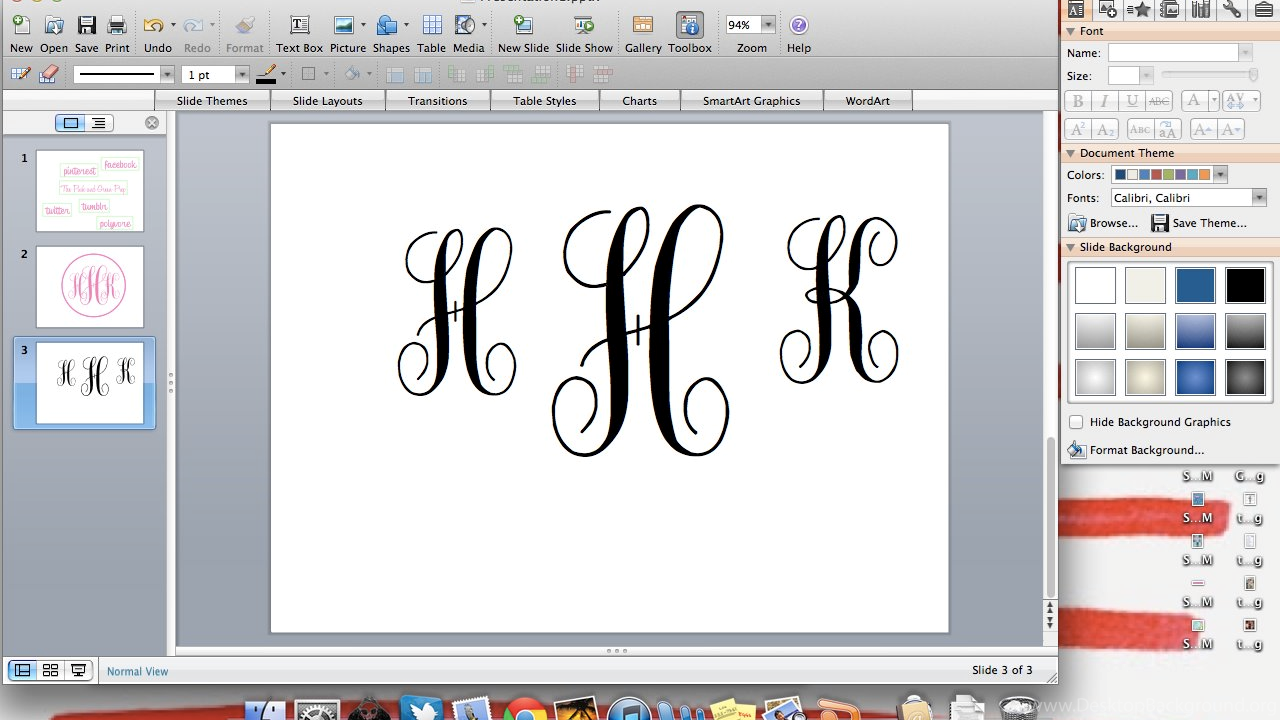The width and height of the screenshot is (1280, 720).
Task: Click the Toolbox toolbar icon
Action: [689, 26]
